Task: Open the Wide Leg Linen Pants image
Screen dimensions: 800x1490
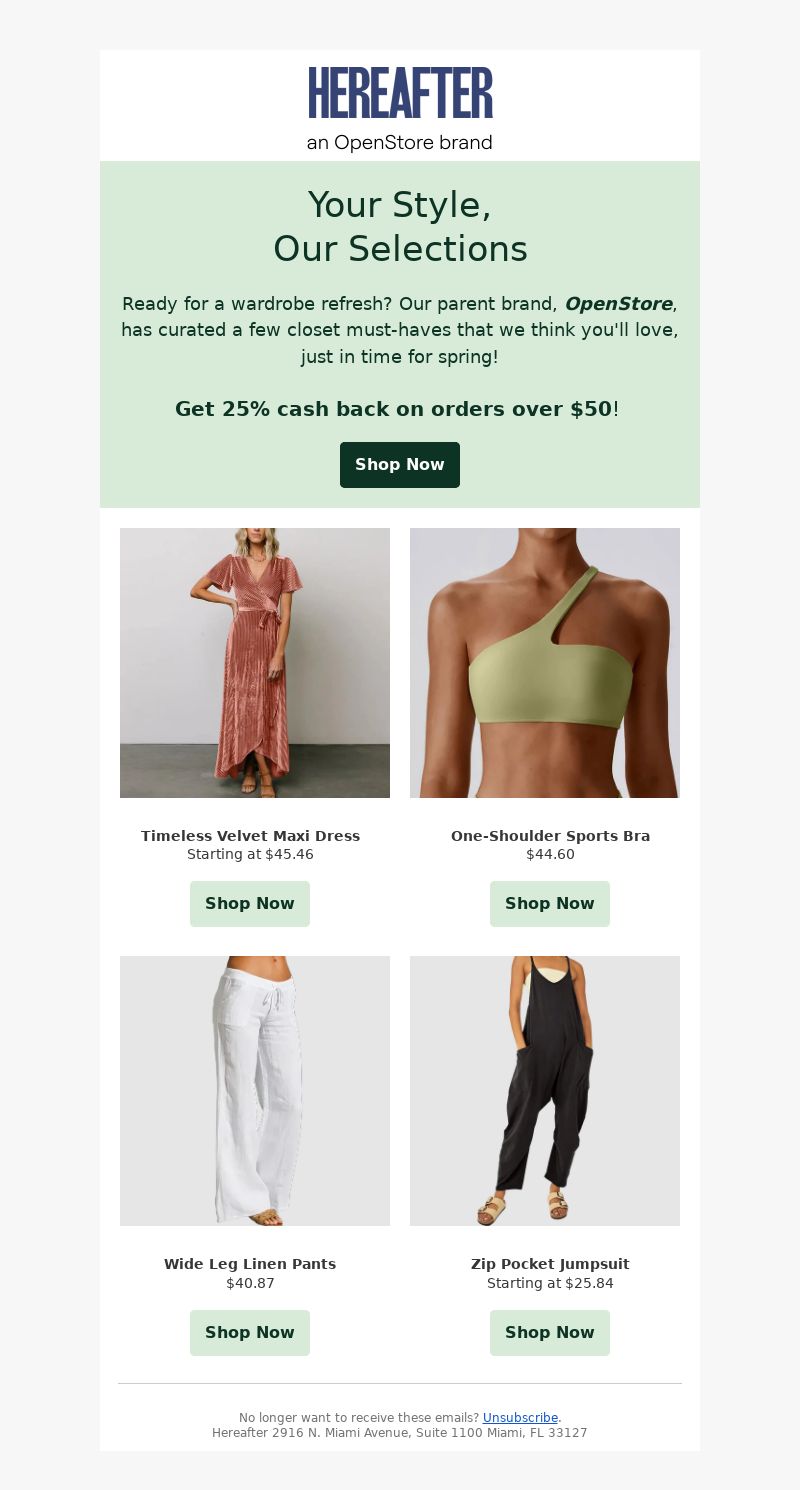Action: [x=255, y=1091]
